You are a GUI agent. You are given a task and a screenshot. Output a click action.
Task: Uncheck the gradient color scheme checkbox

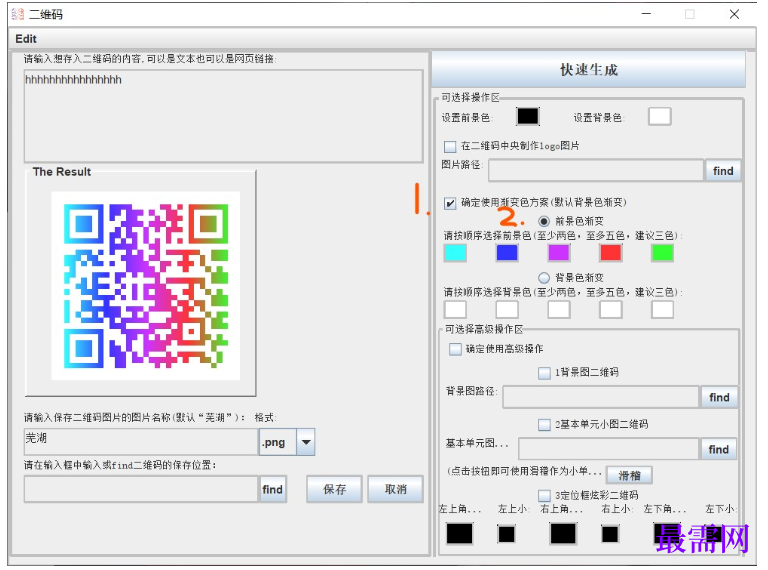click(450, 203)
